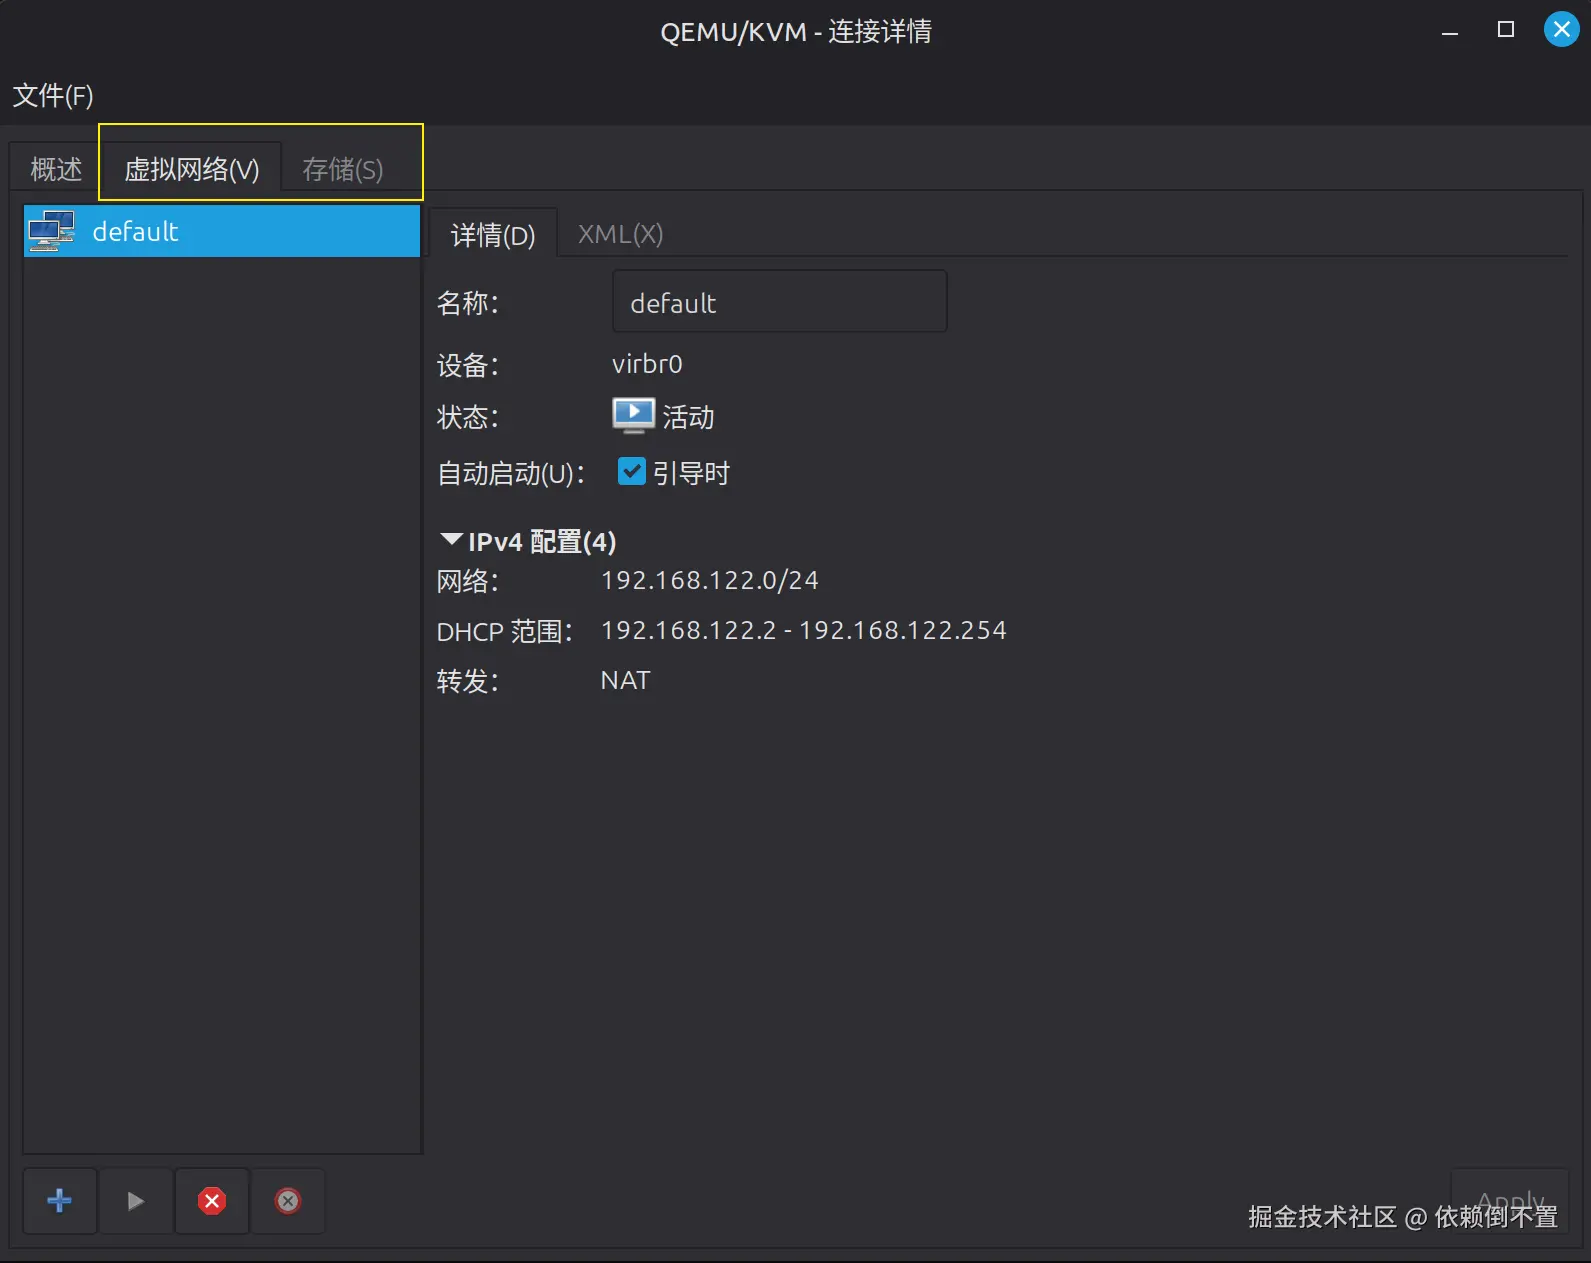Close the connection details window
Viewport: 1591px width, 1263px height.
pyautogui.click(x=1561, y=29)
